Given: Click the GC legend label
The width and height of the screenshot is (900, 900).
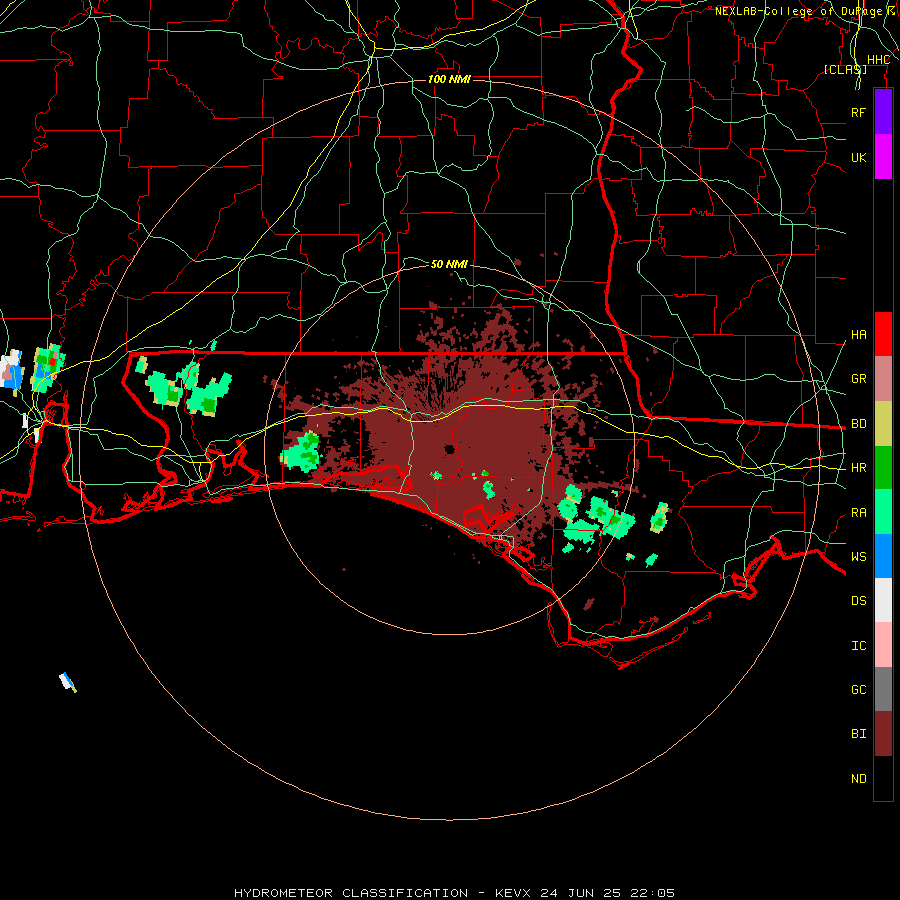Looking at the screenshot, I should click(x=858, y=689).
